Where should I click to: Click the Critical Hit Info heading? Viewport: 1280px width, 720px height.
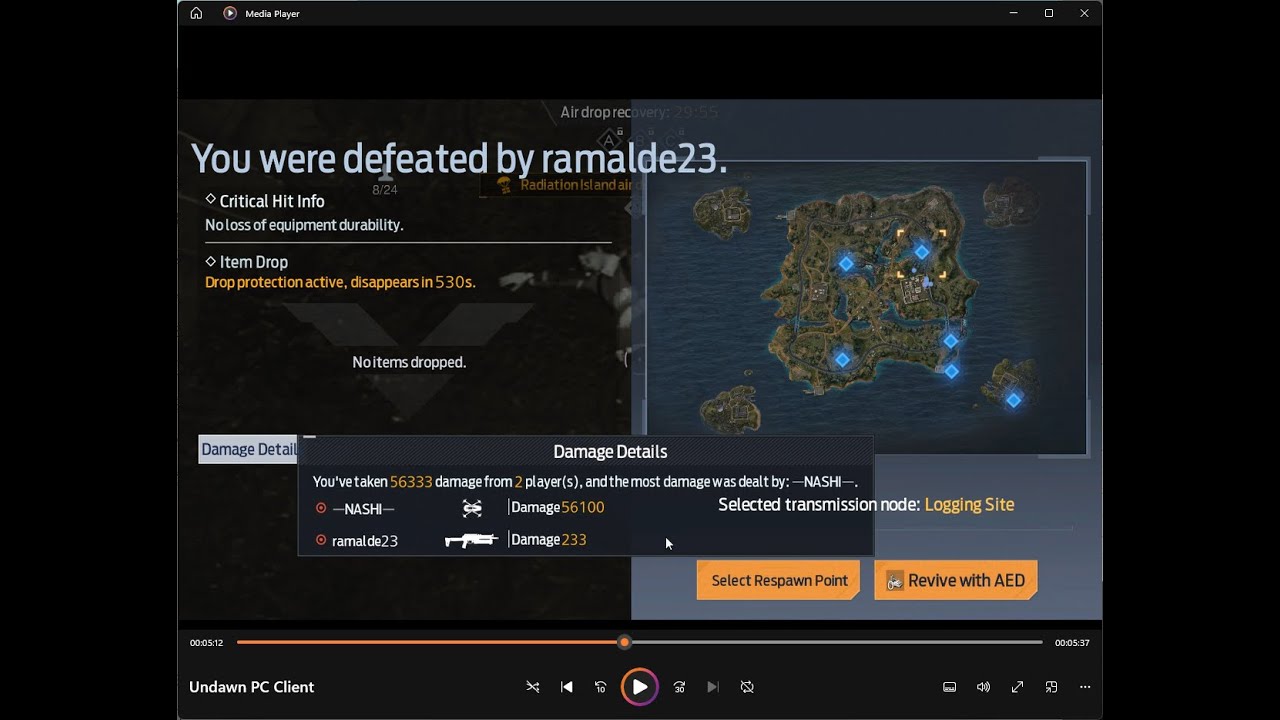coord(272,201)
